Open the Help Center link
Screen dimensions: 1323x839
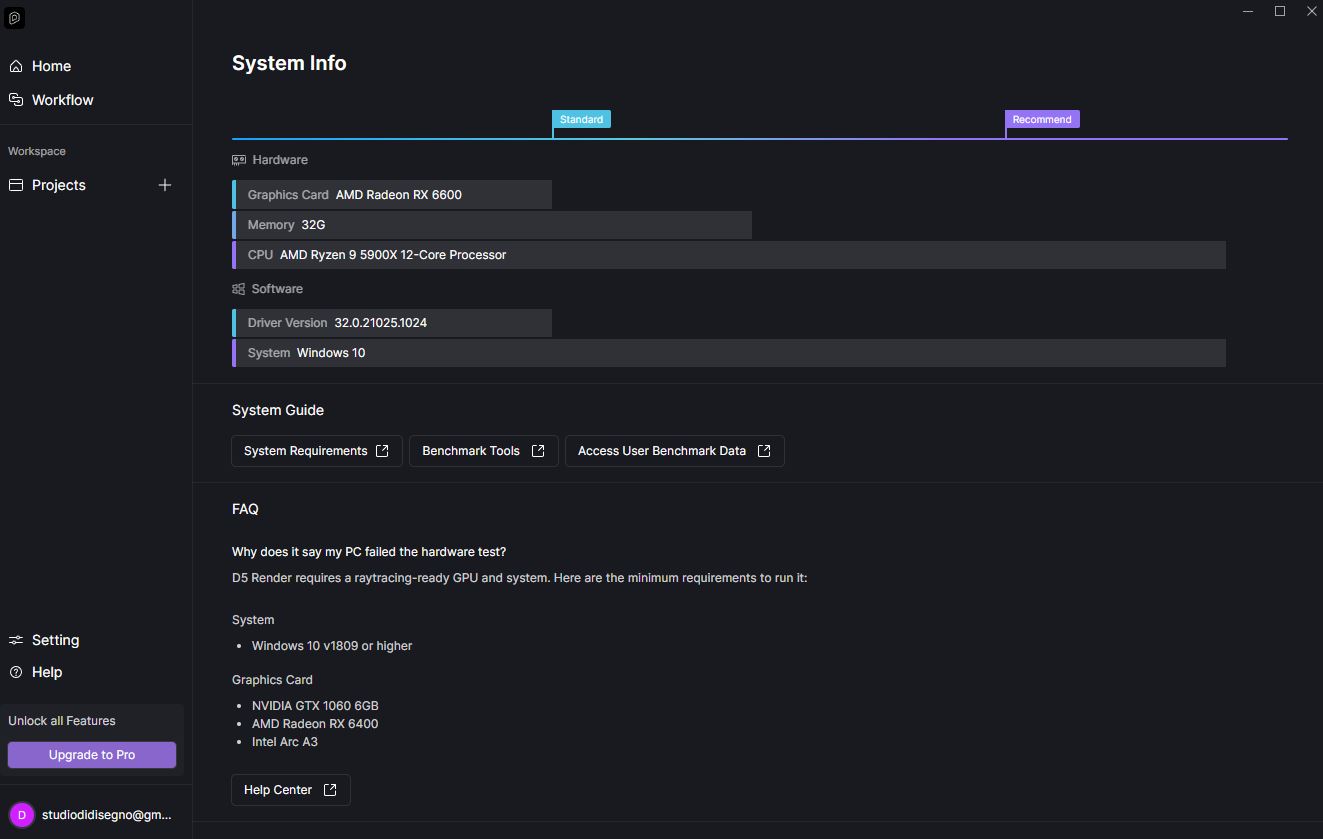290,790
